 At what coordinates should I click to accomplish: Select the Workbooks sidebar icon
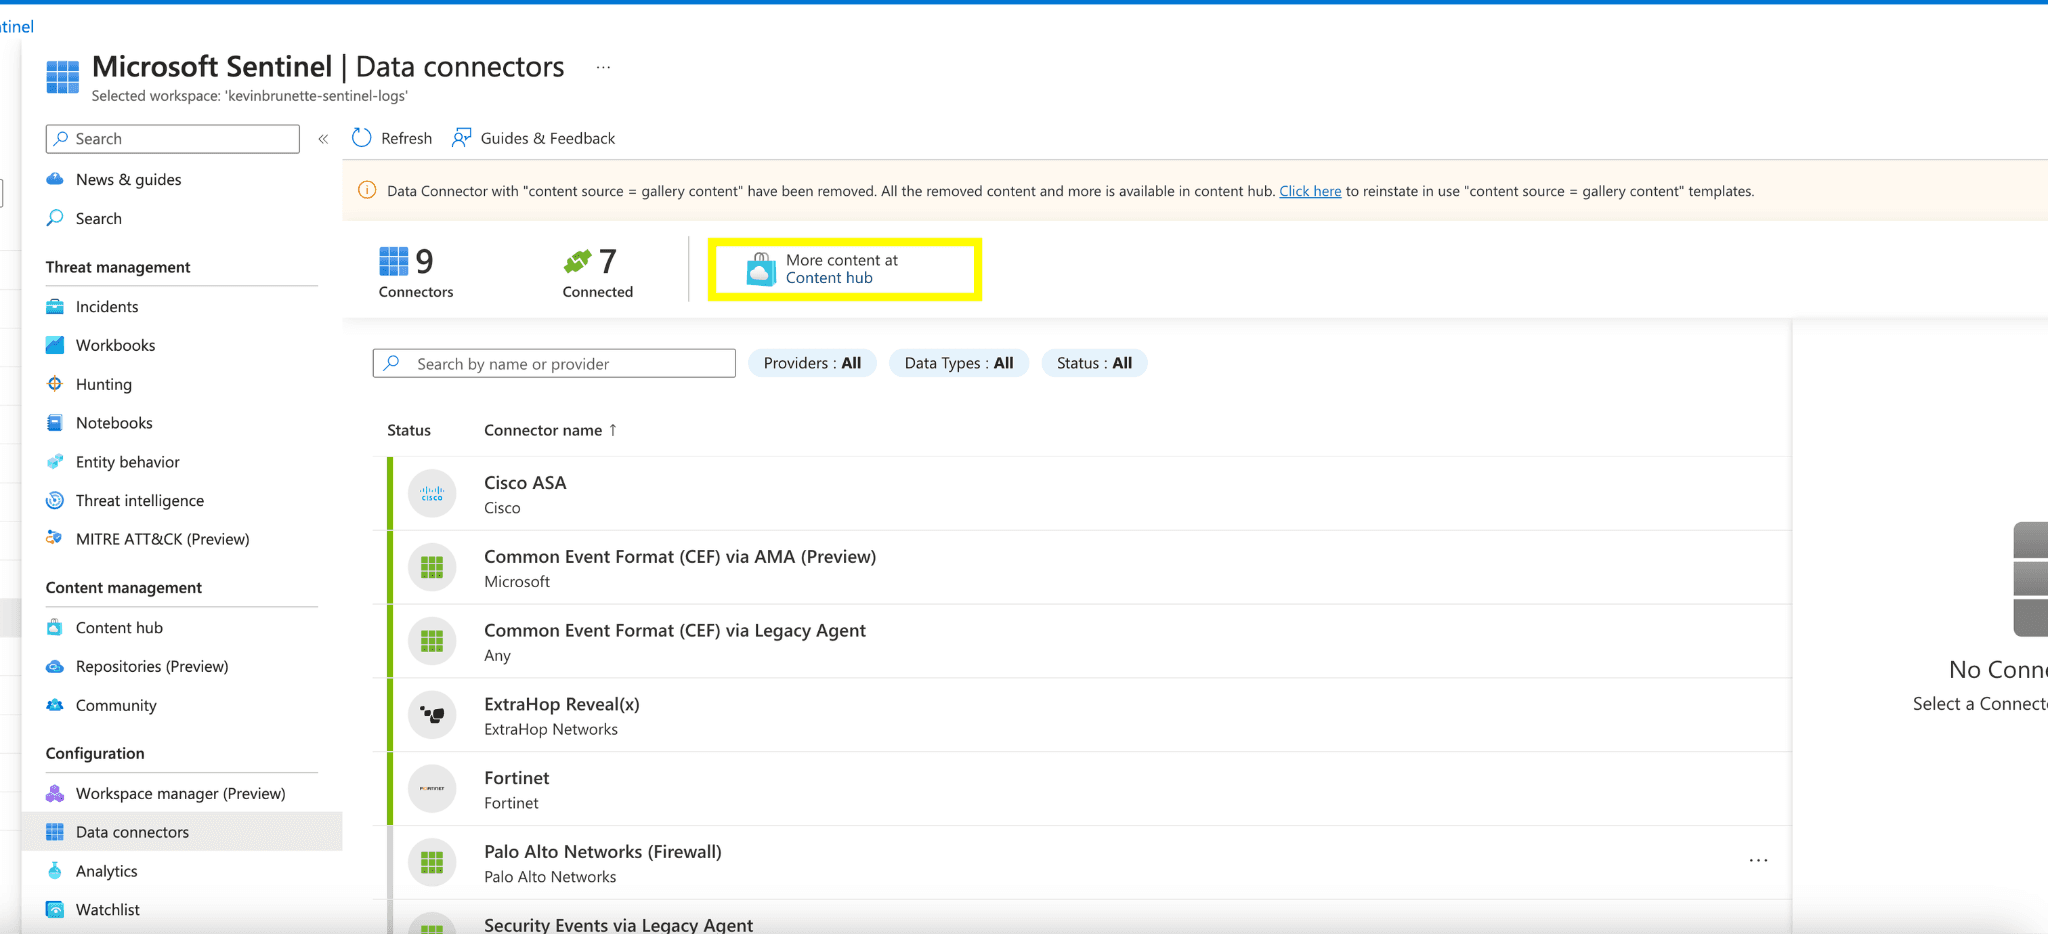point(55,345)
